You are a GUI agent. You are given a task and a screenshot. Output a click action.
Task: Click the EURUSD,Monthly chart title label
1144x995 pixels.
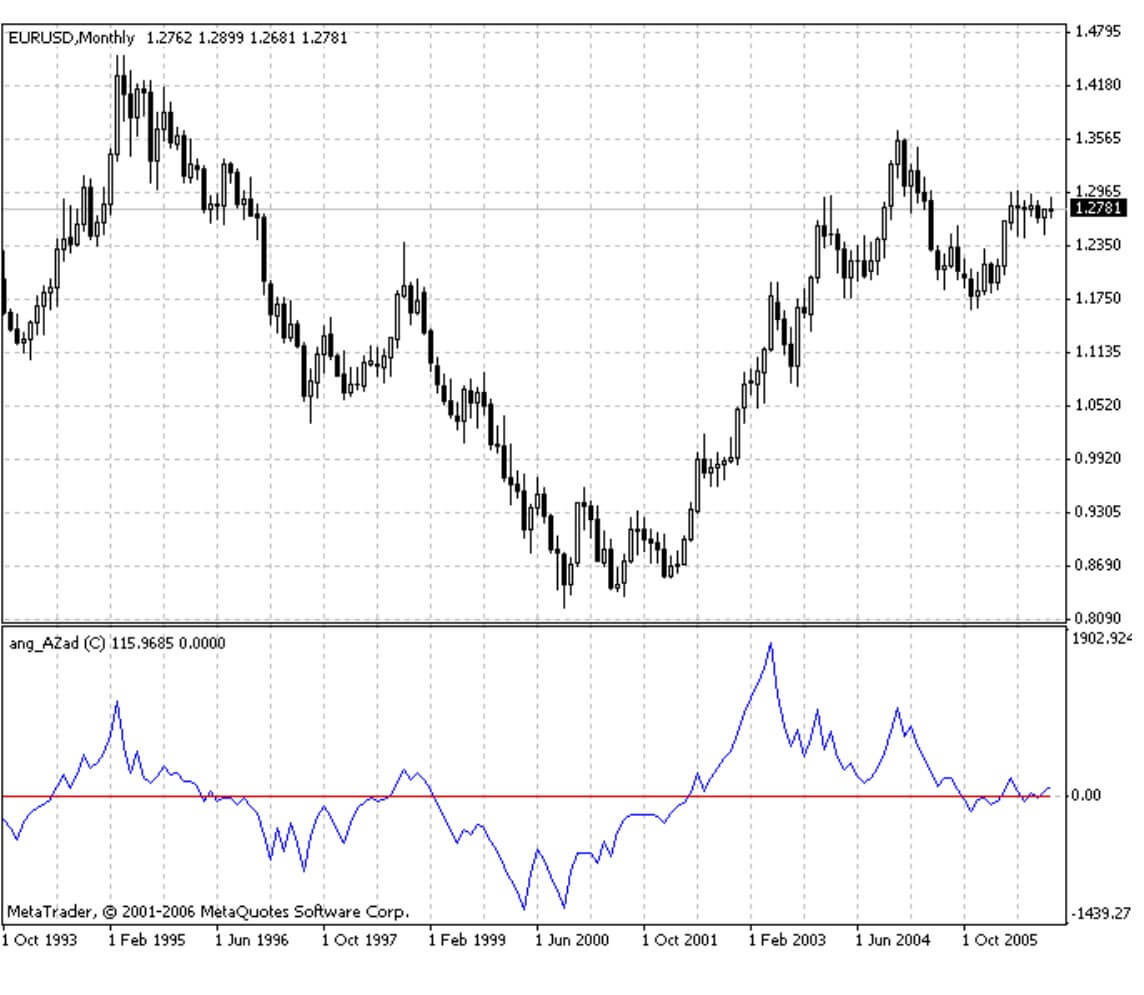(70, 38)
